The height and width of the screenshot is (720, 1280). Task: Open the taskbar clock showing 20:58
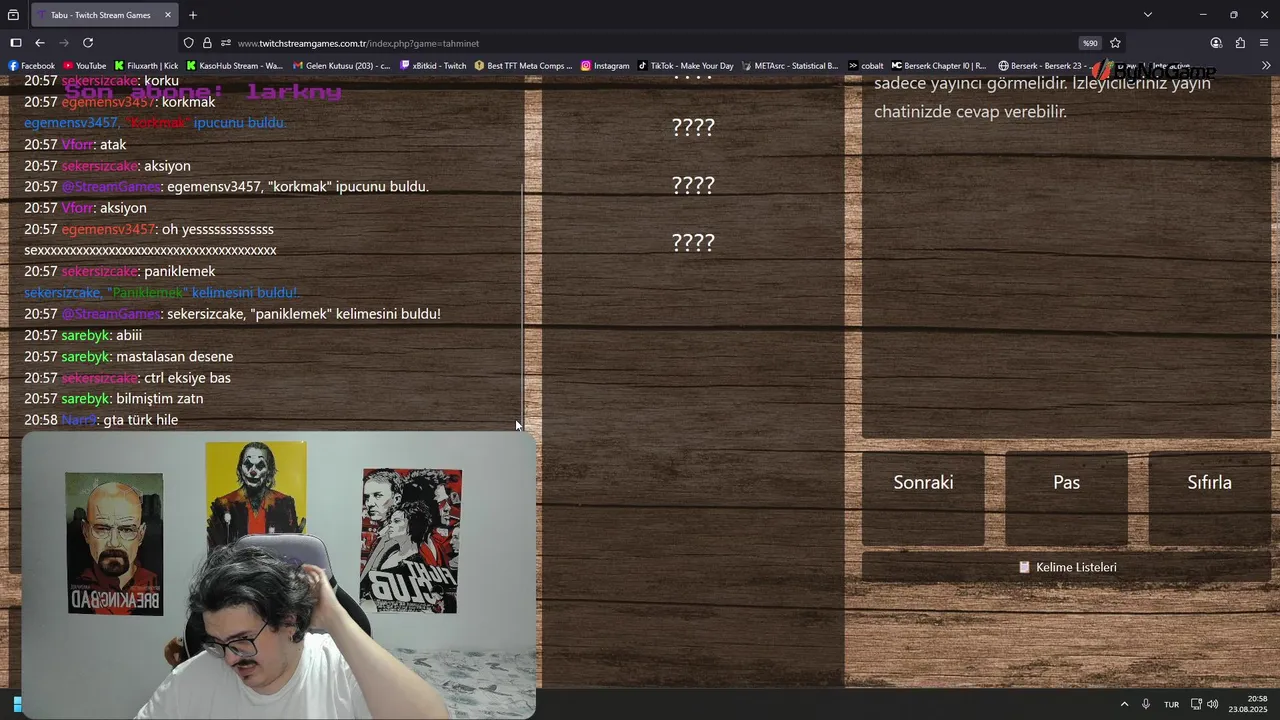tap(1250, 704)
